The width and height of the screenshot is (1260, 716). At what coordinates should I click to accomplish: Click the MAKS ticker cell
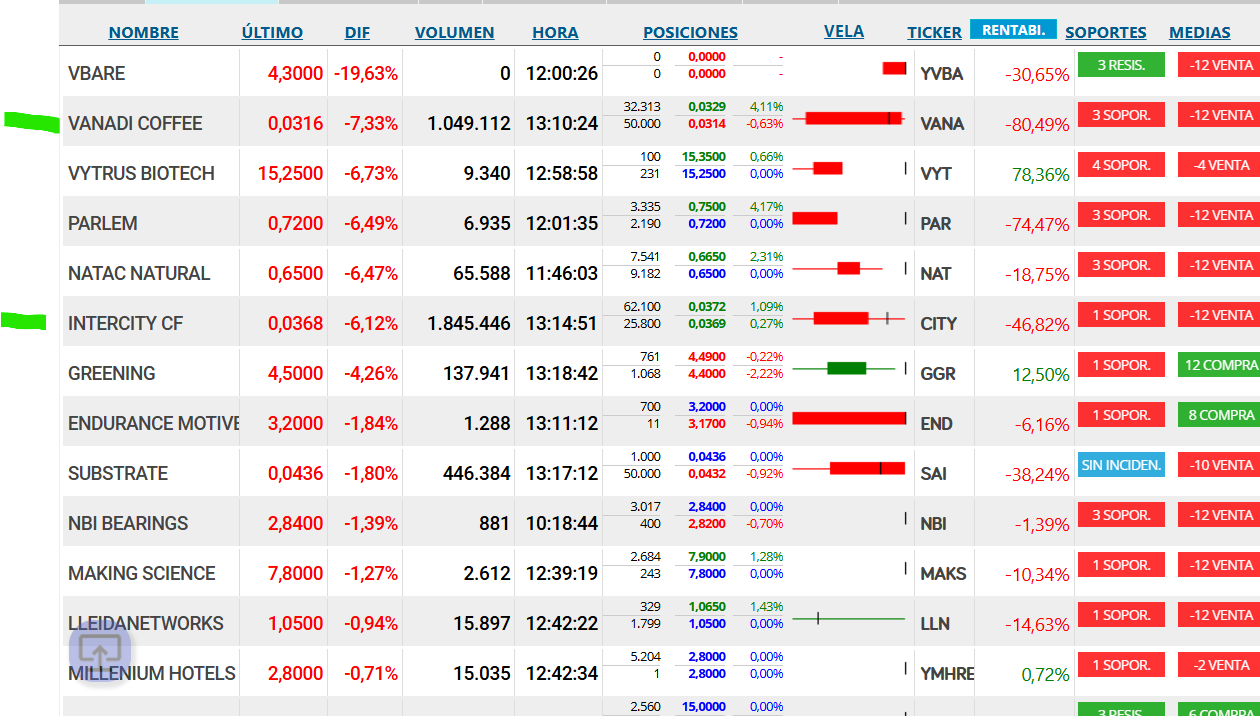(943, 573)
